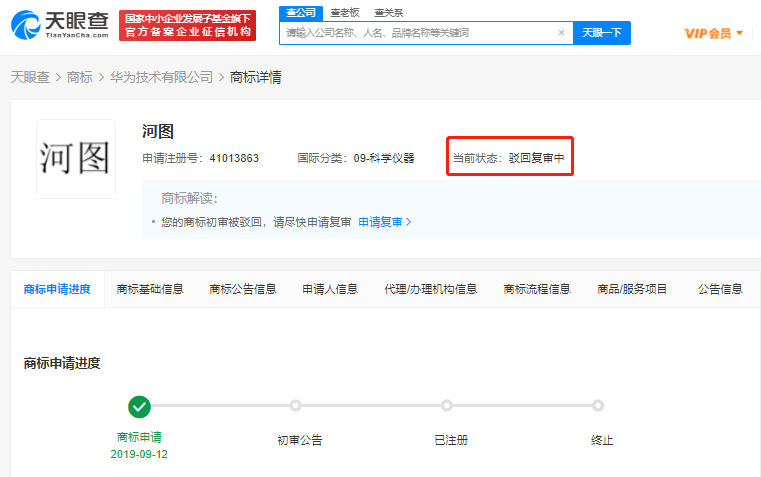
Task: Click the 初审公告 progress step circle
Action: pos(295,406)
